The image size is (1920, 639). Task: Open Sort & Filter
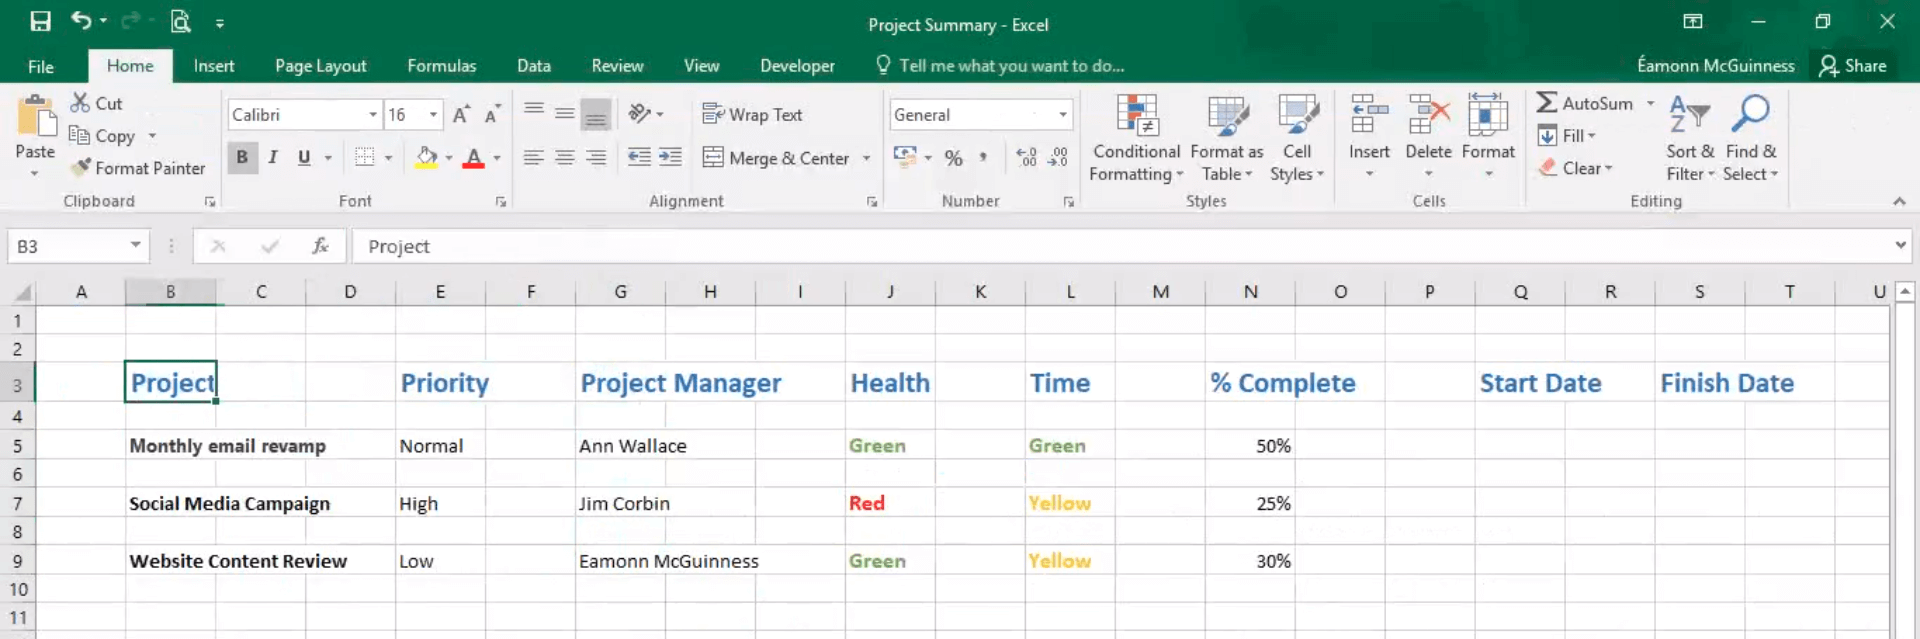coord(1690,138)
